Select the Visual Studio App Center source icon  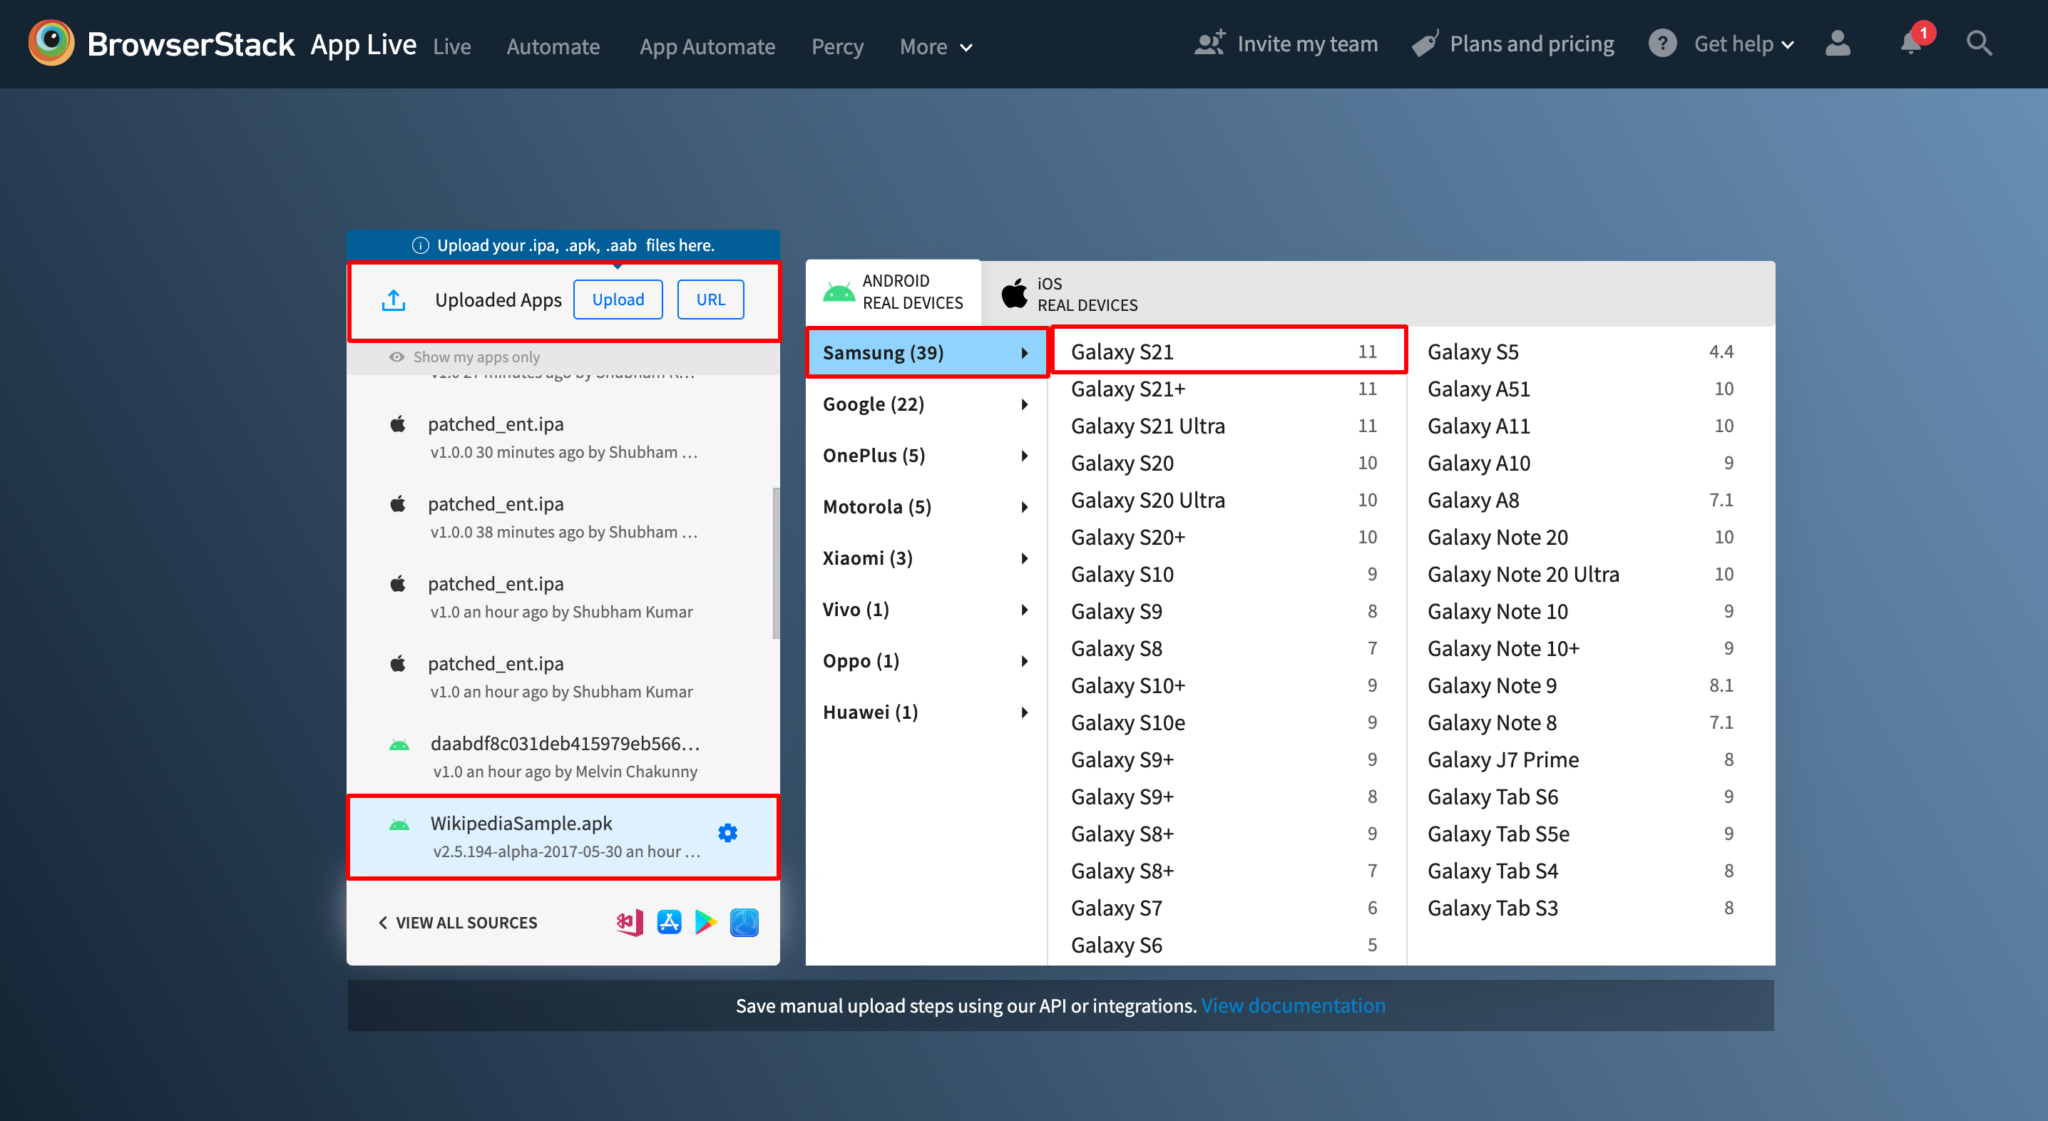[628, 922]
